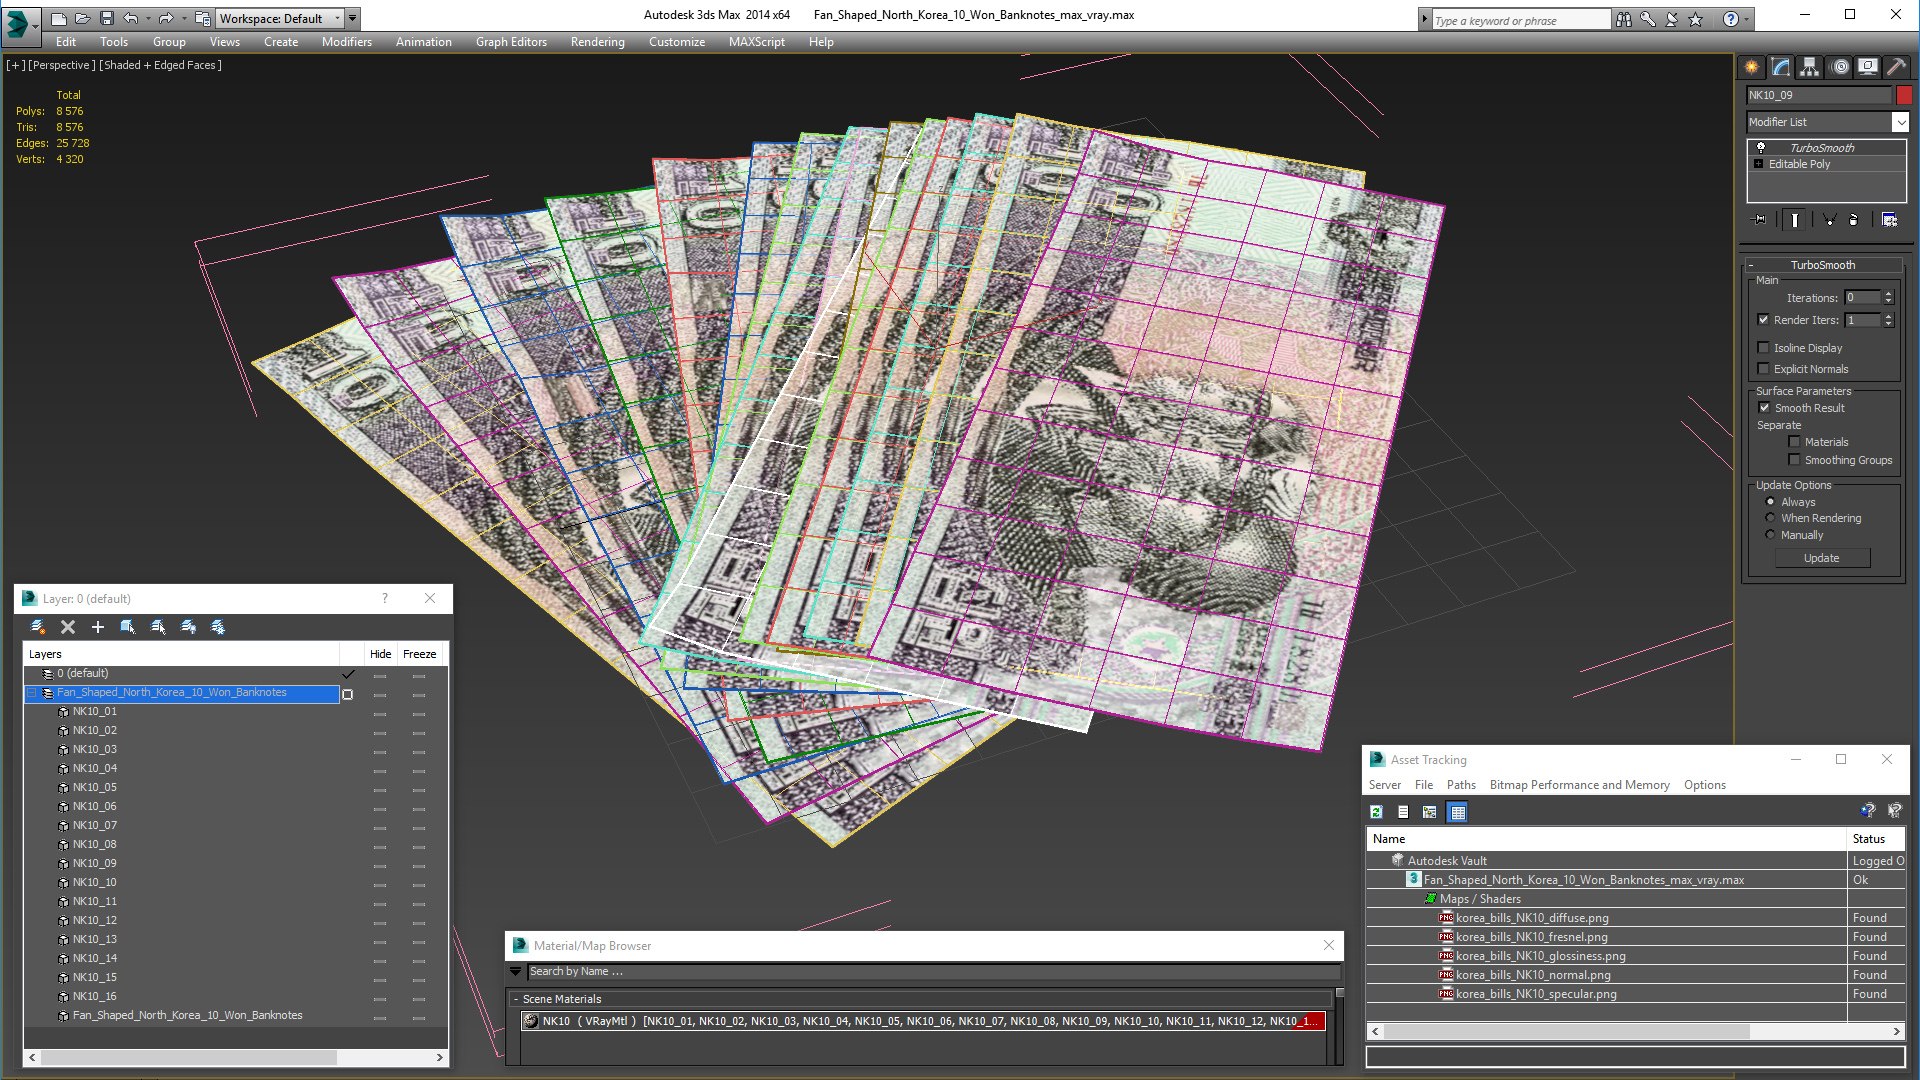Enable the Explicit Normals checkbox
Image resolution: width=1920 pixels, height=1080 pixels.
click(x=1763, y=369)
